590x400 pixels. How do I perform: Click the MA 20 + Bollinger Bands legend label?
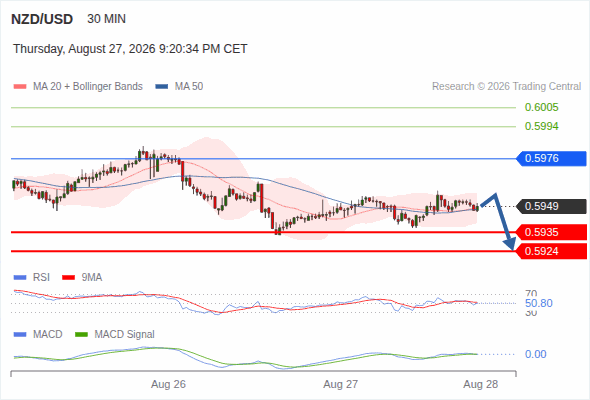tap(88, 87)
